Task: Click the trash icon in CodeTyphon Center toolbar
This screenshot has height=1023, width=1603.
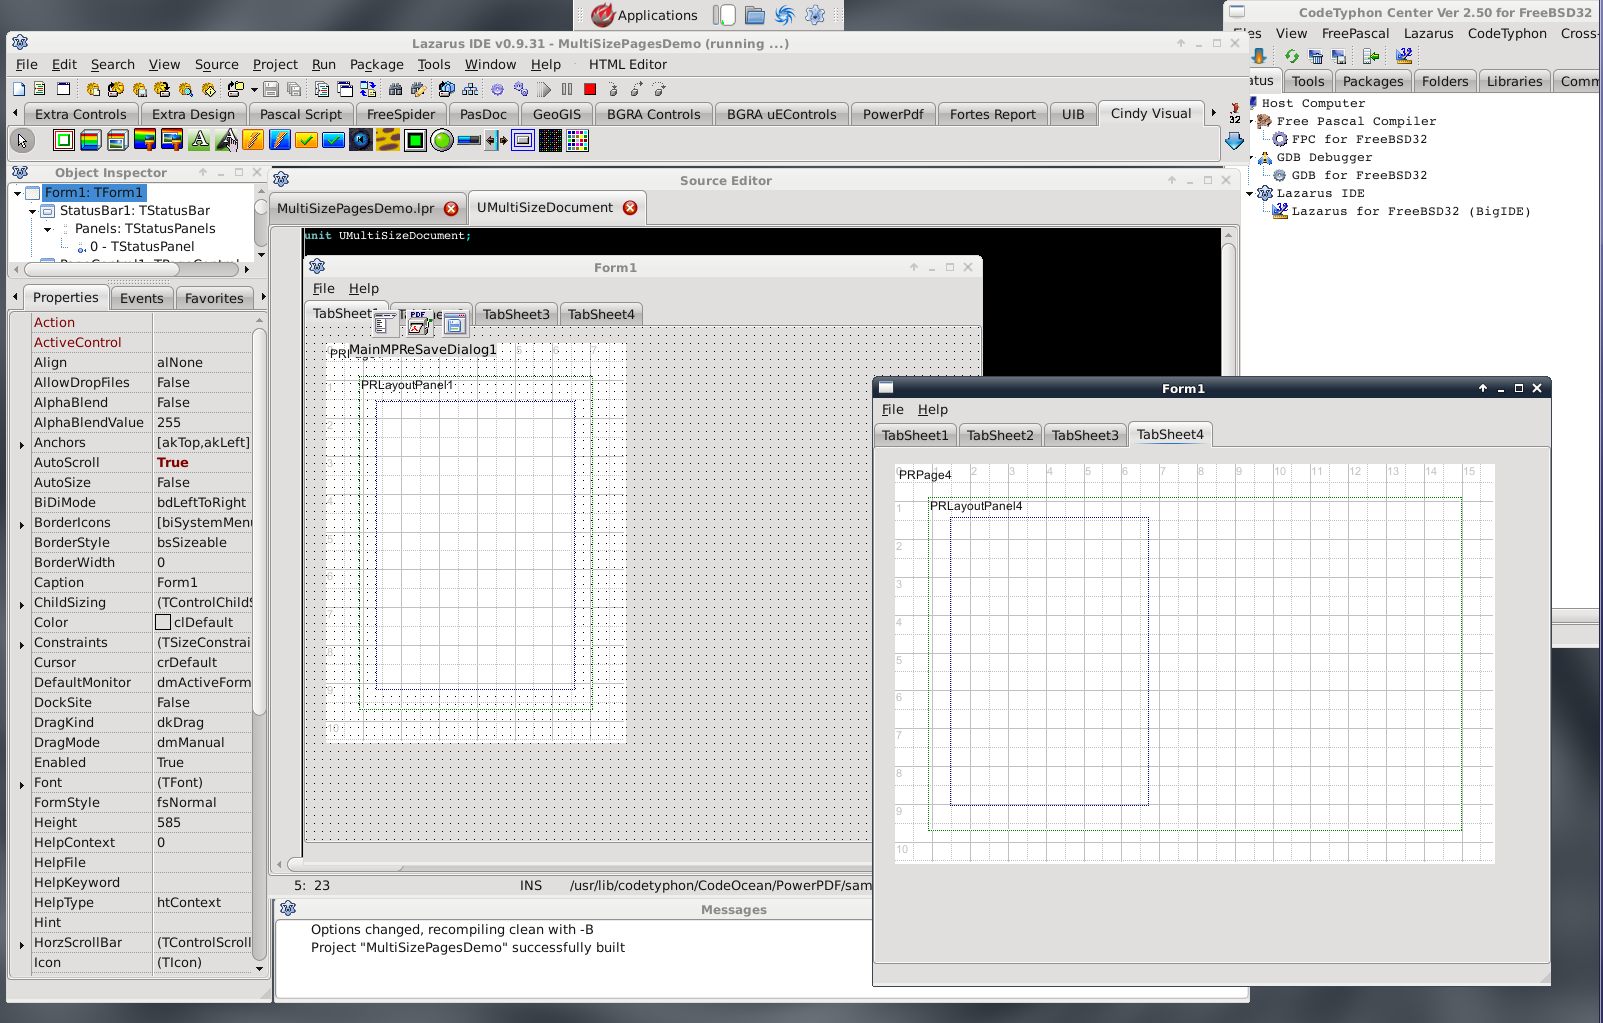Action: tap(1316, 57)
